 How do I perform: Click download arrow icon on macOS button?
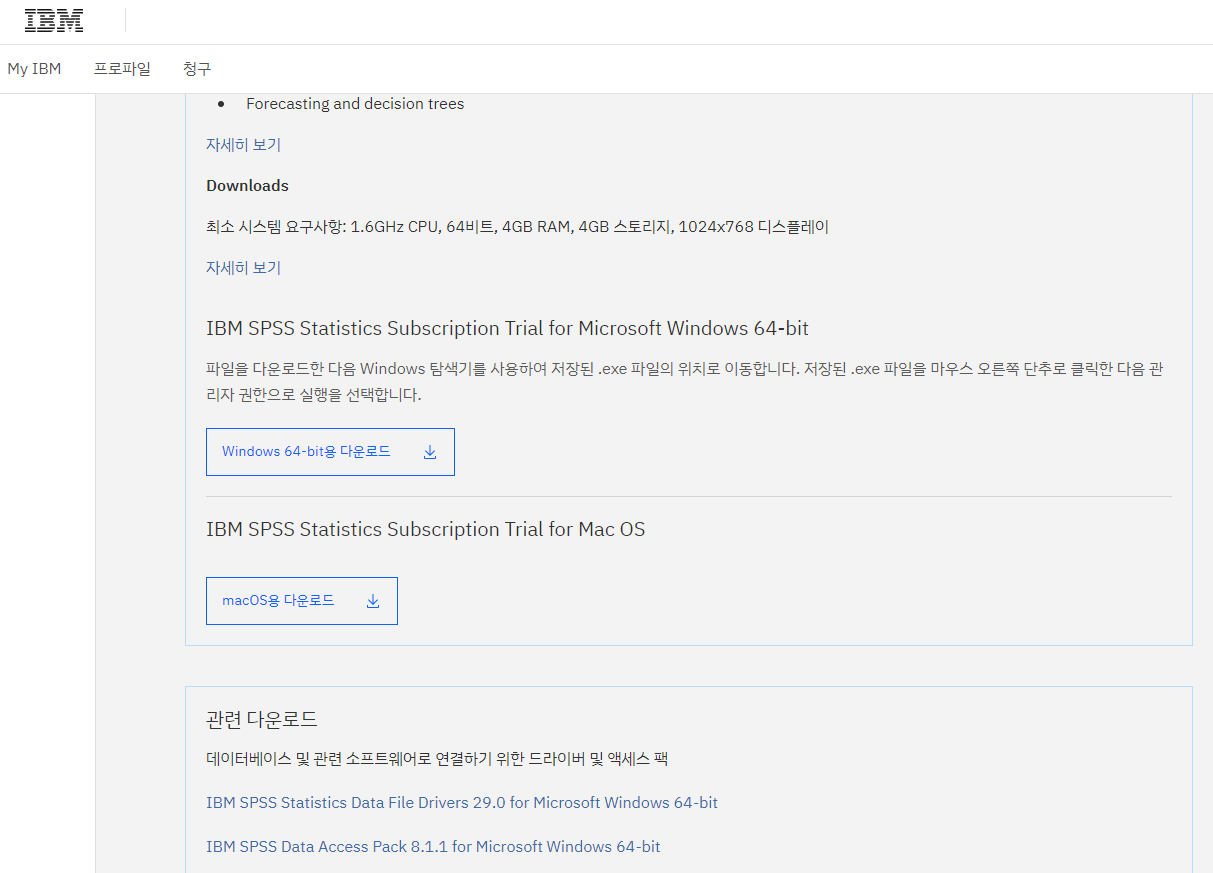(373, 601)
